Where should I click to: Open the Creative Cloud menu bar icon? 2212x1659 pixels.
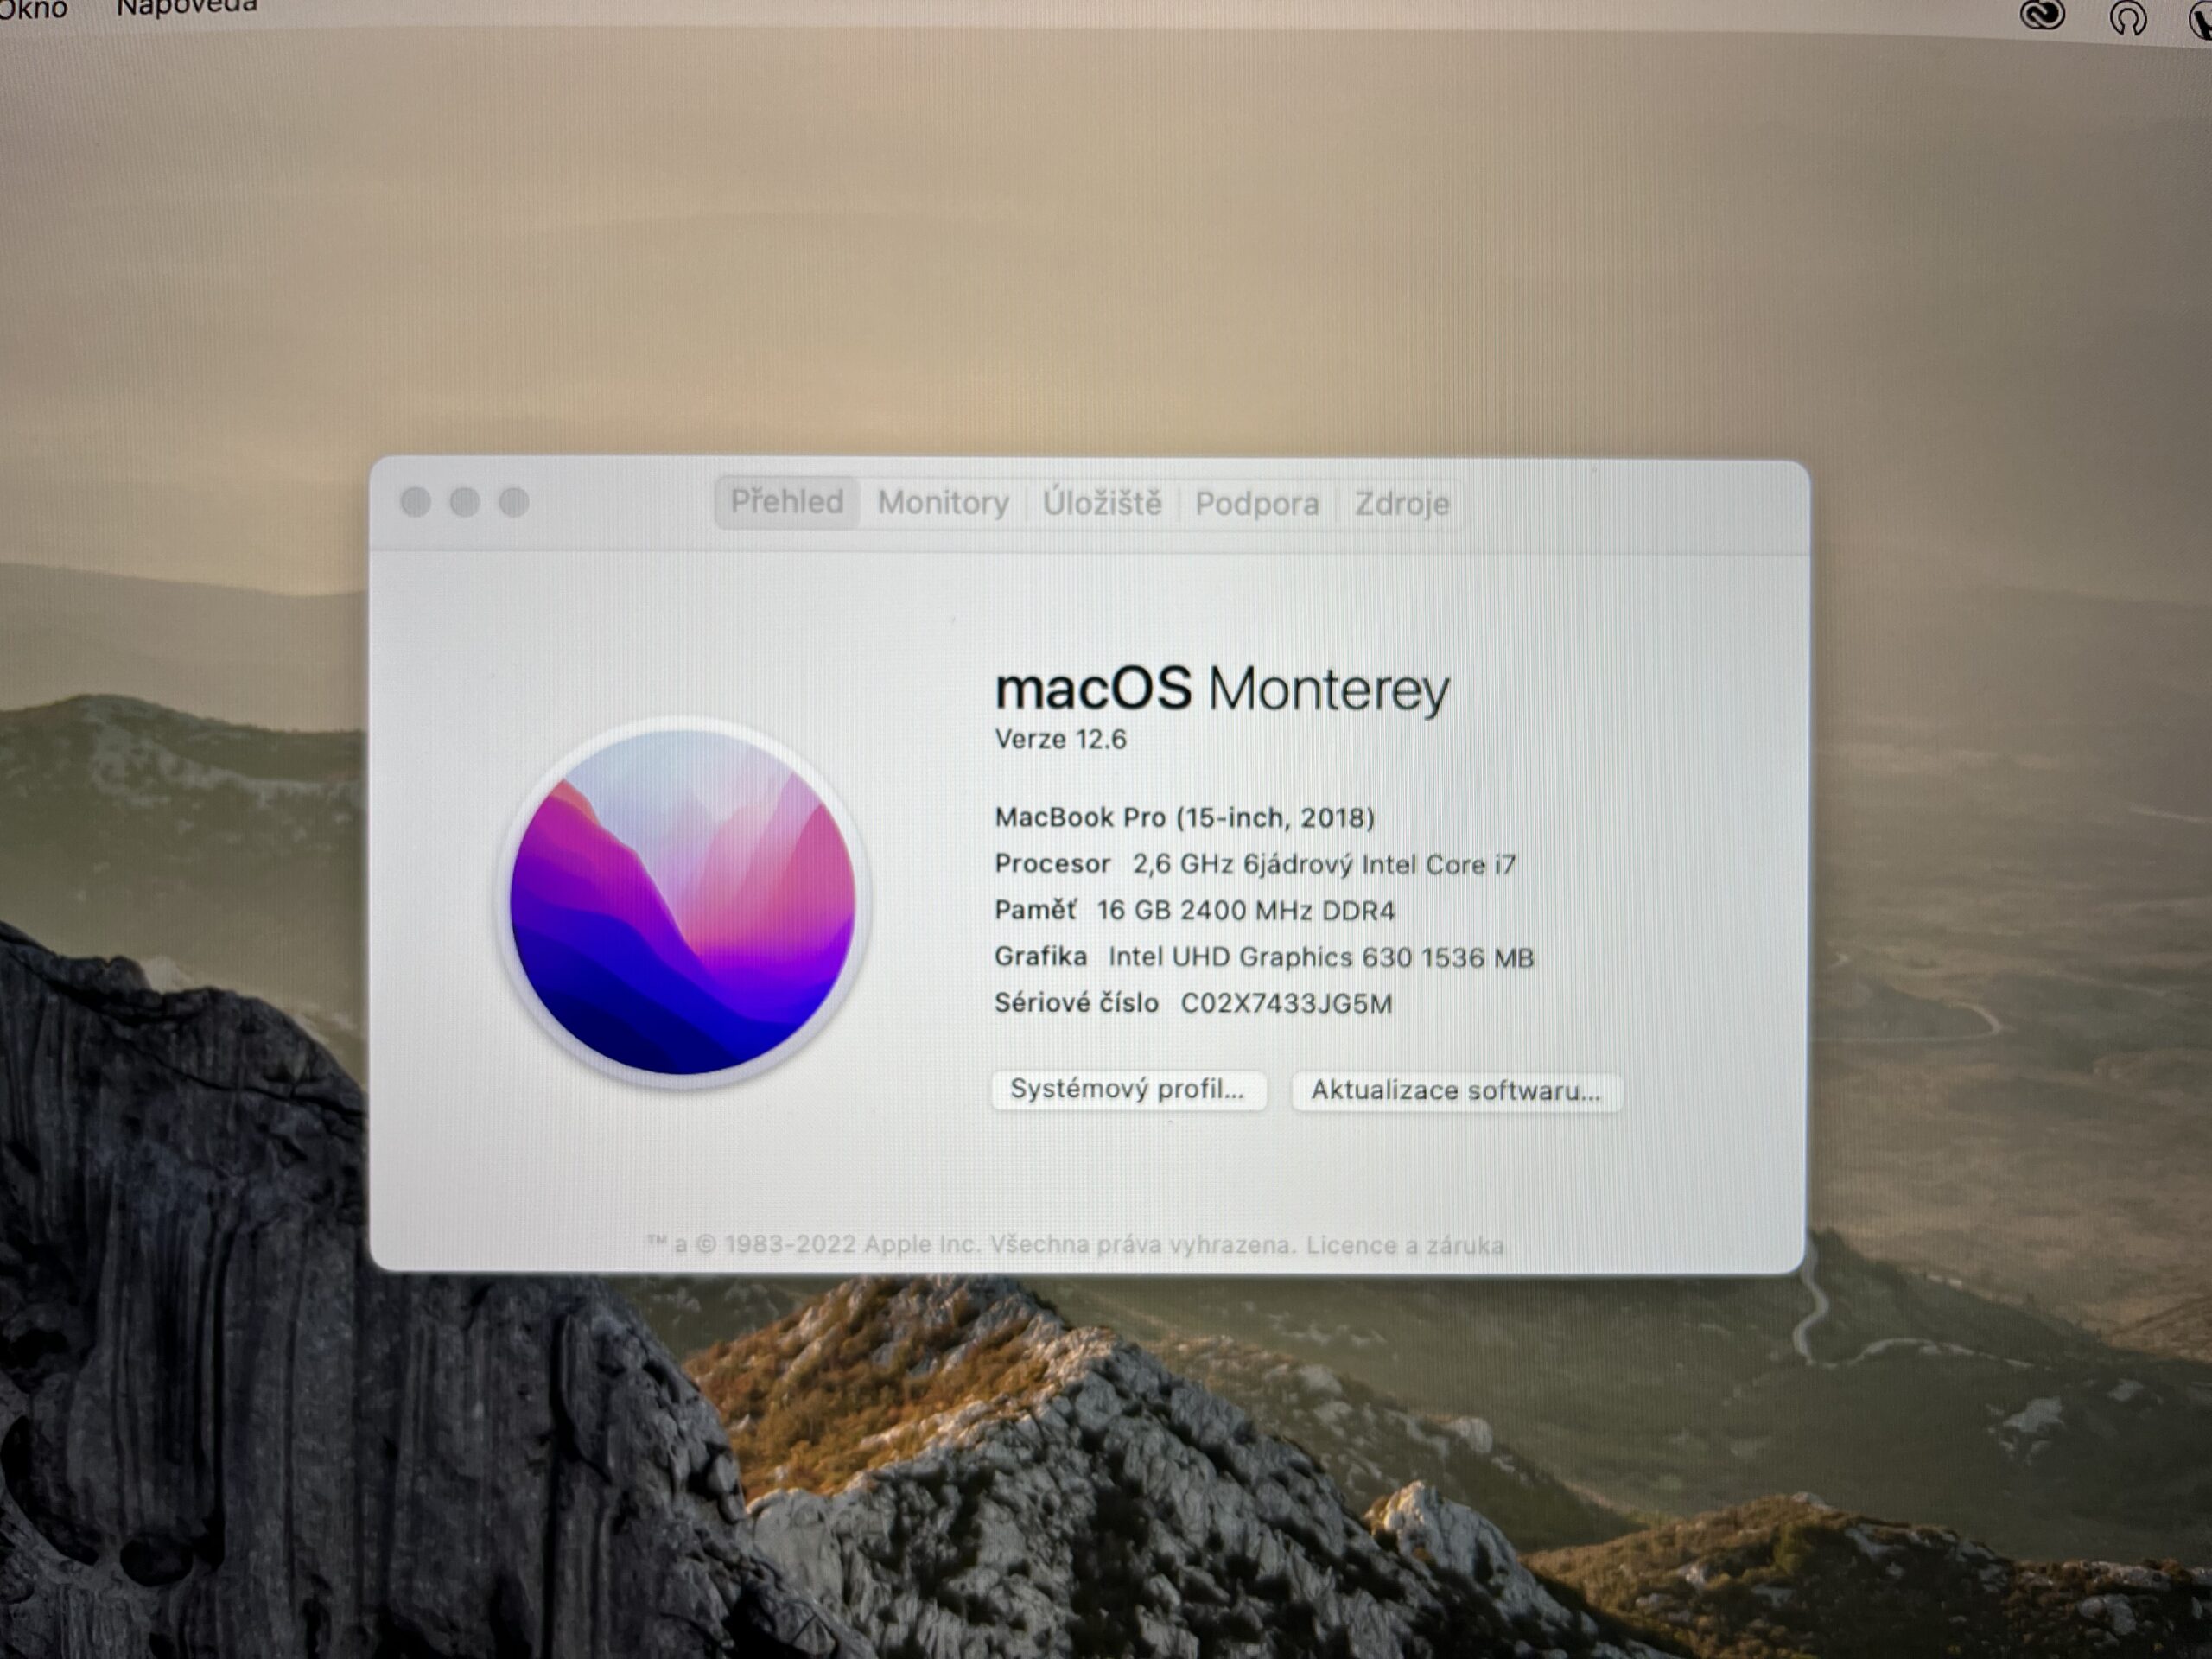(2042, 14)
